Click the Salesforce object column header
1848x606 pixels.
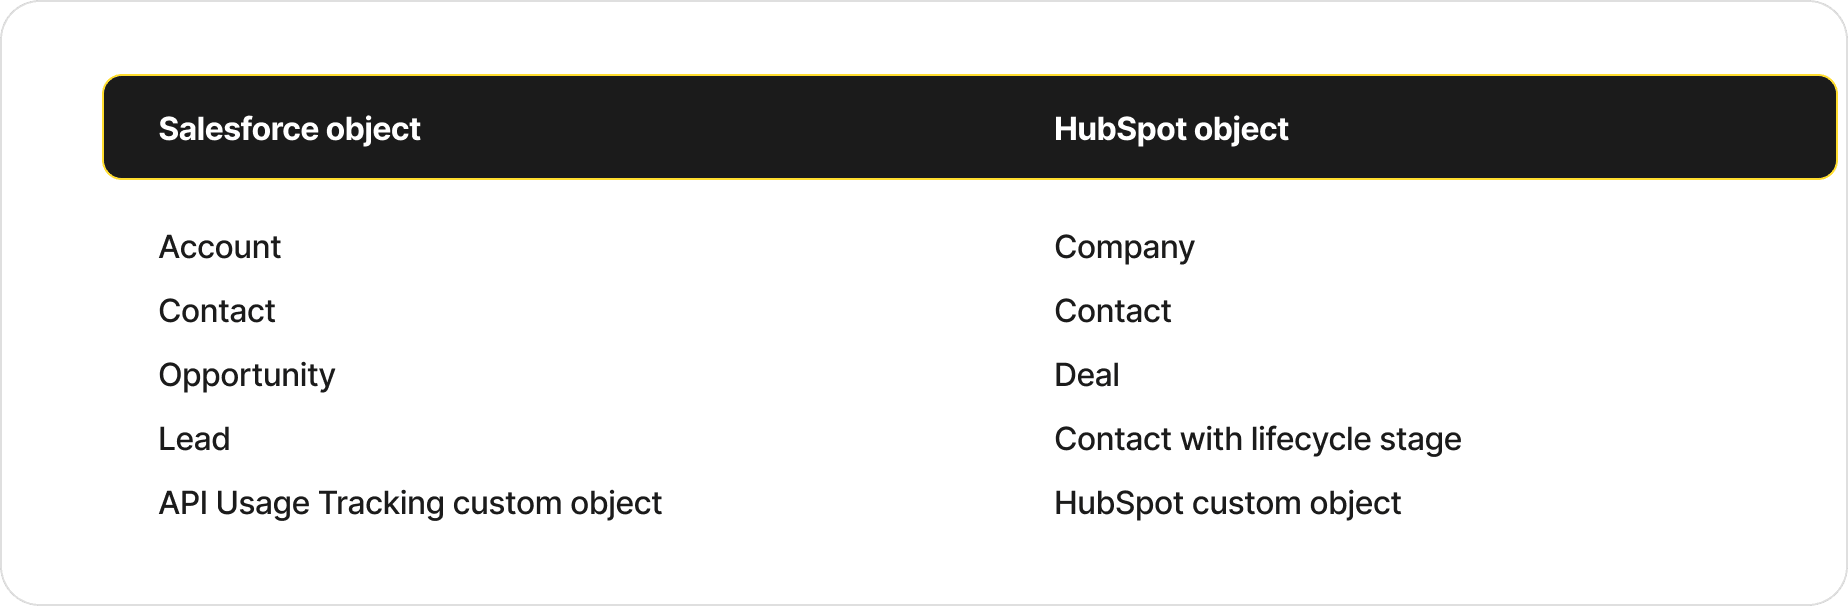click(289, 129)
